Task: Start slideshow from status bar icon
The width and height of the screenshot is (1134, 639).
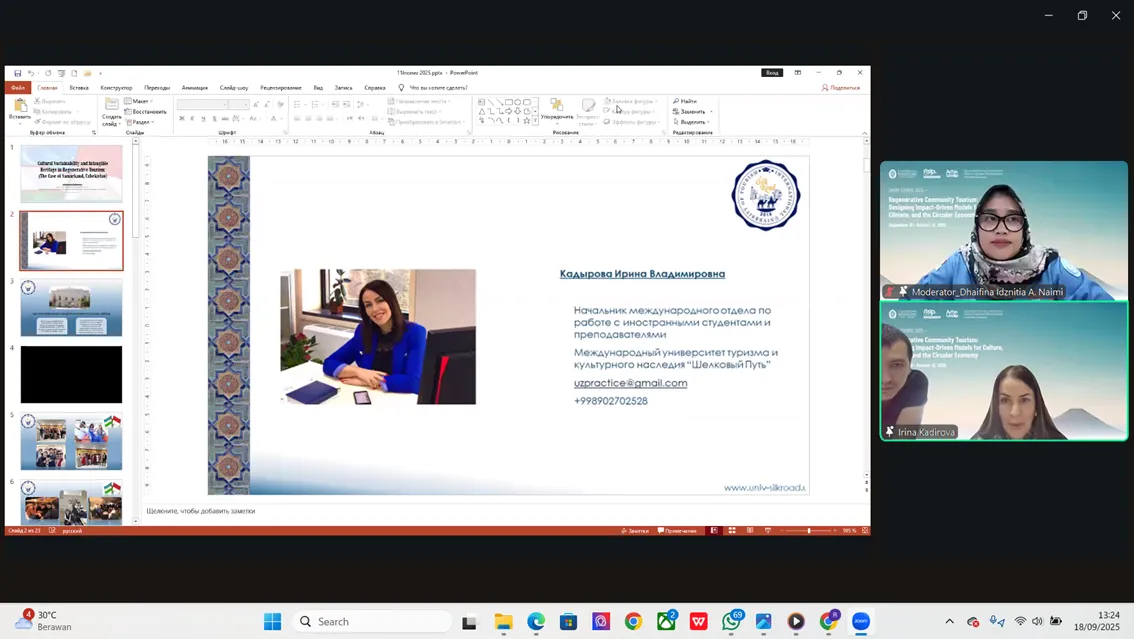Action: (768, 530)
